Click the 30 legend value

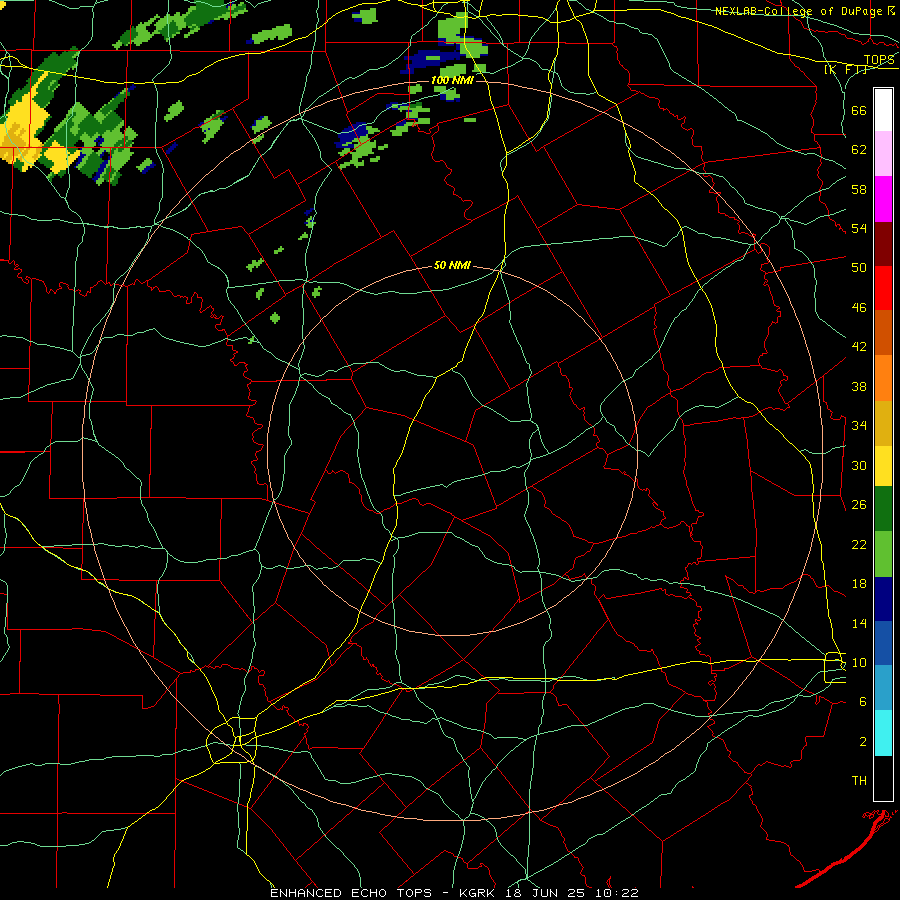(859, 465)
